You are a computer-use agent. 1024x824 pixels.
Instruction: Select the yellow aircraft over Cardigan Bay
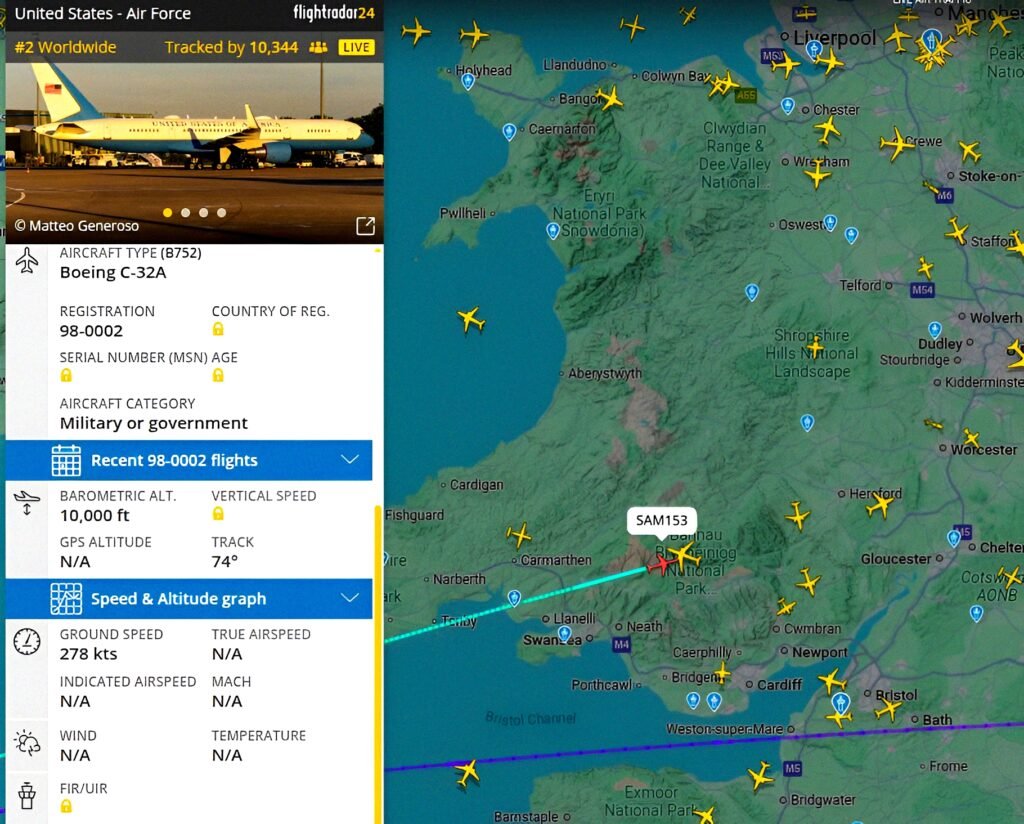pyautogui.click(x=471, y=320)
